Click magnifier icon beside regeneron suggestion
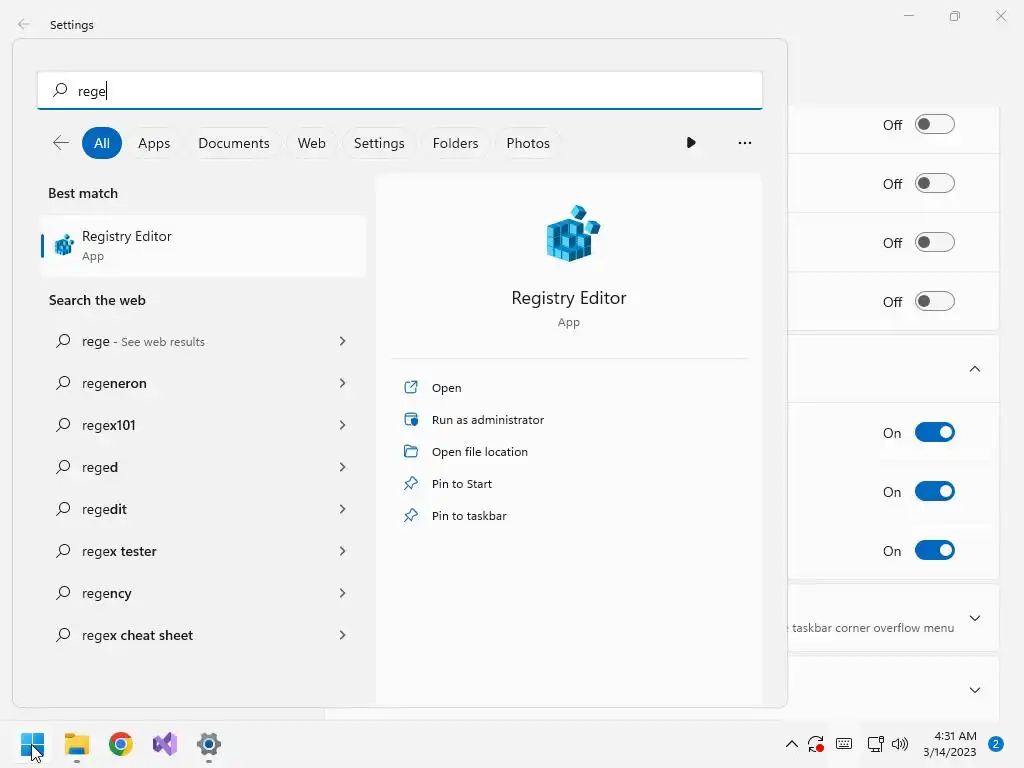 click(x=63, y=383)
